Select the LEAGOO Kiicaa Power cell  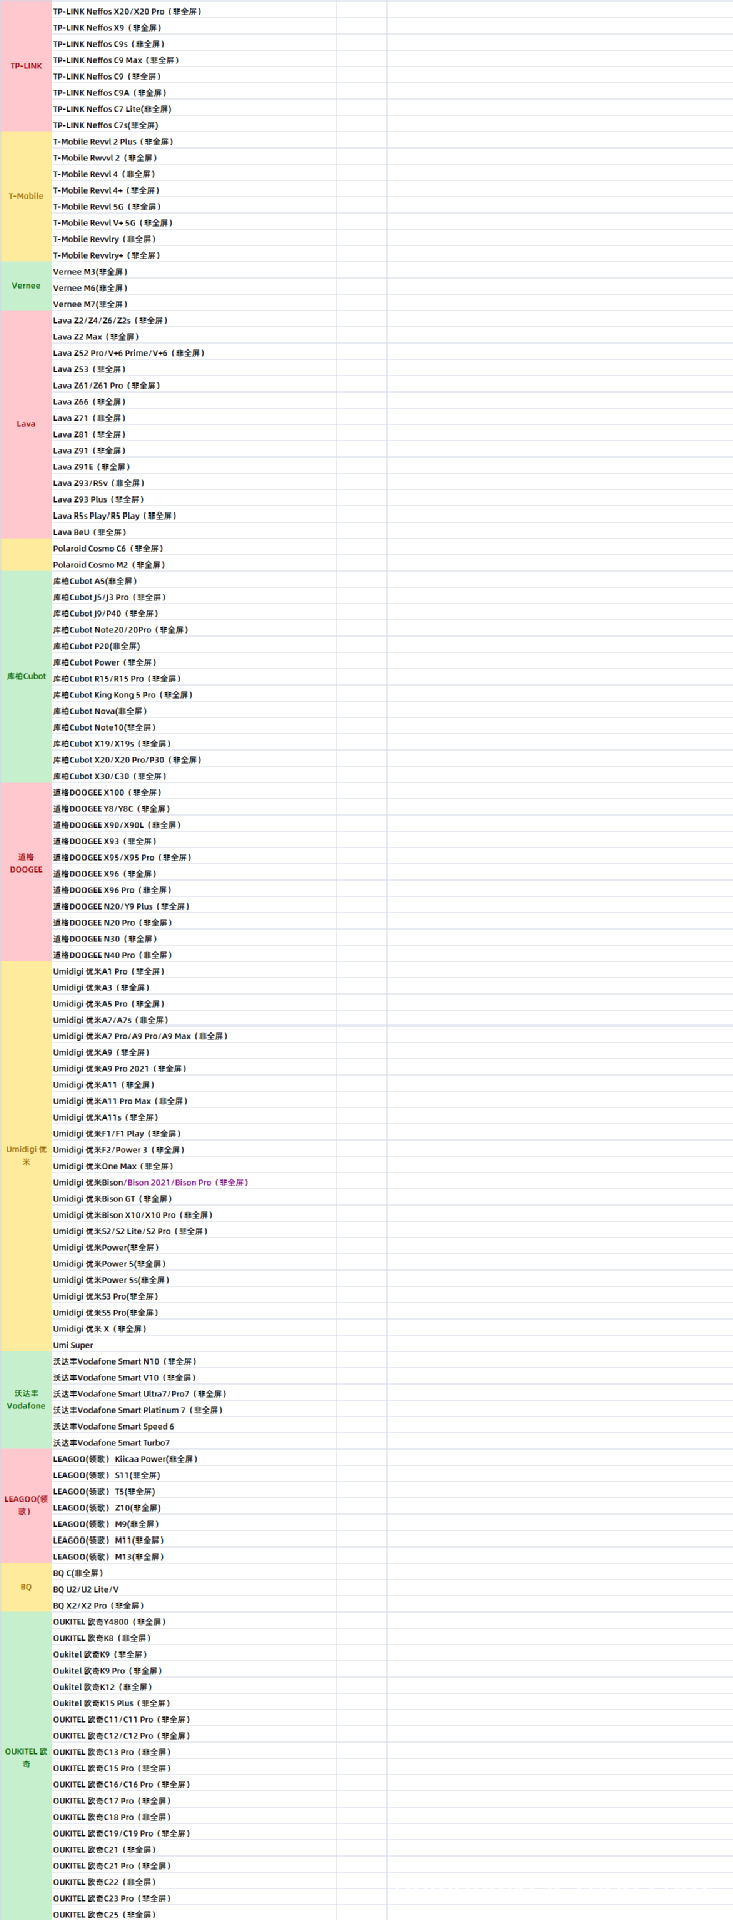coord(194,1459)
